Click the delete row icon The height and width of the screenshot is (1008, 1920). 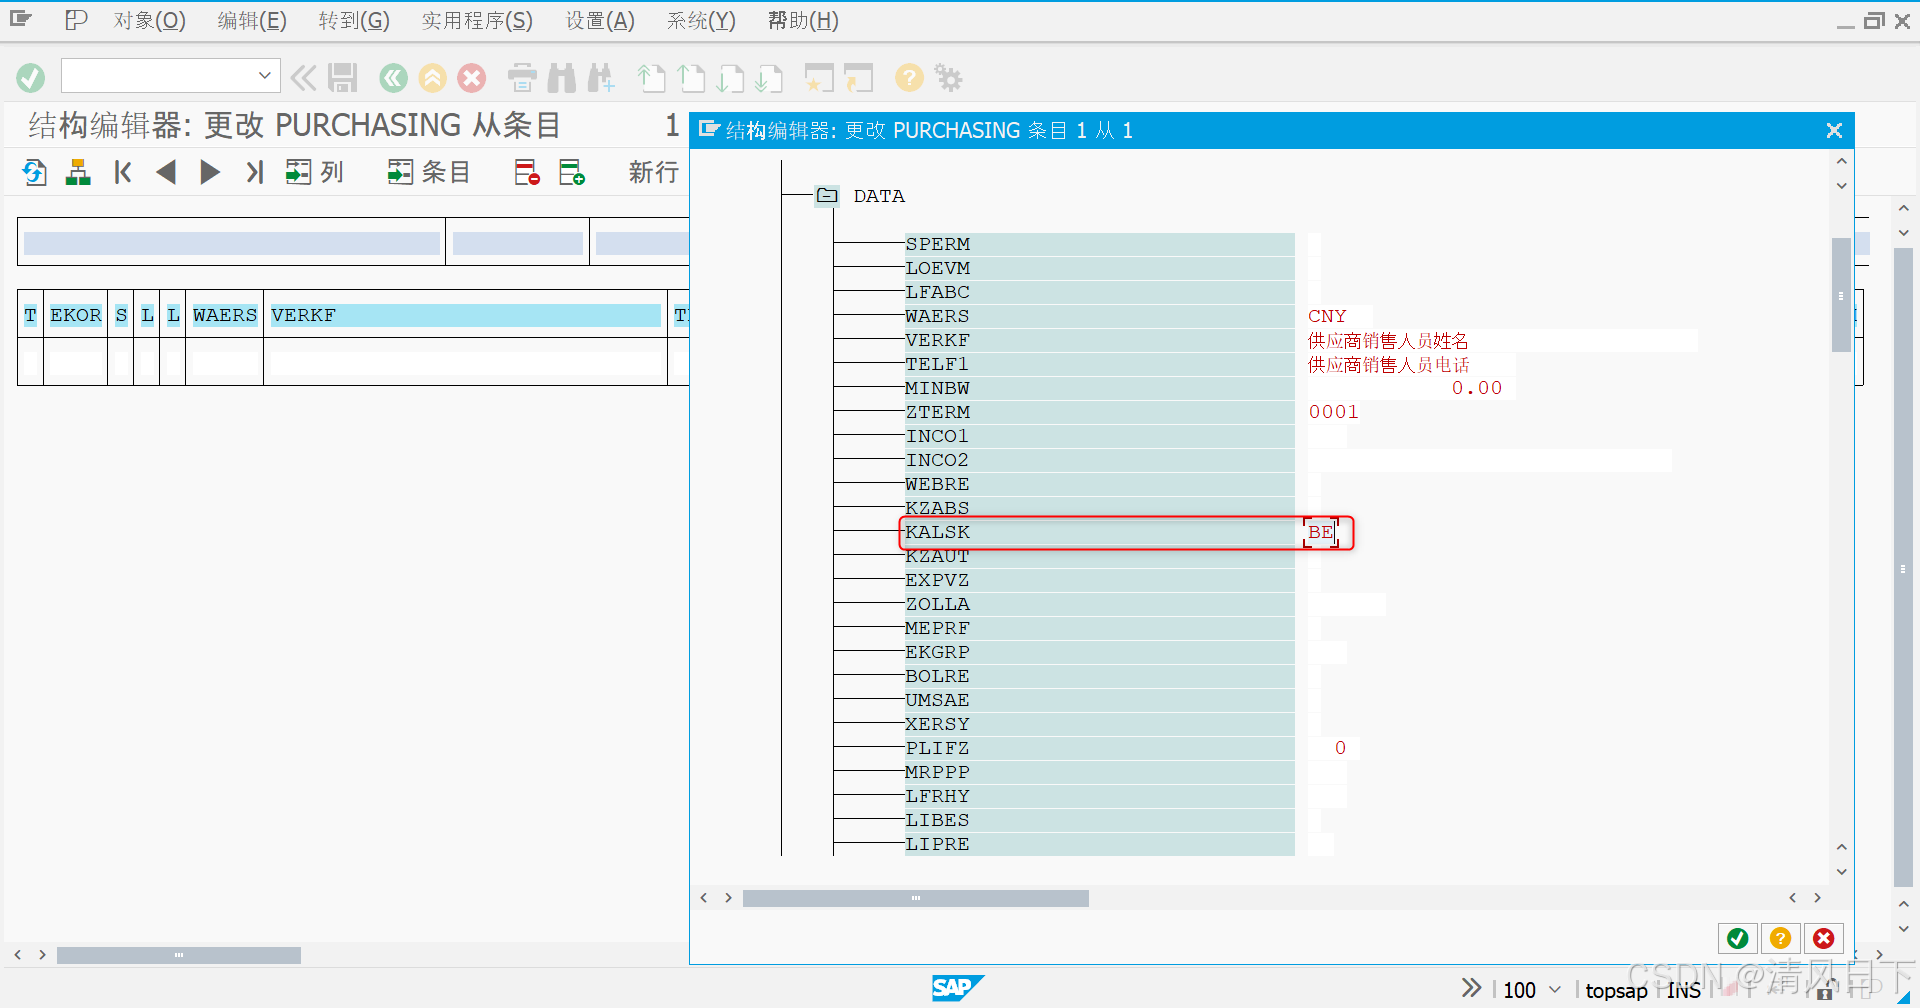pyautogui.click(x=527, y=172)
